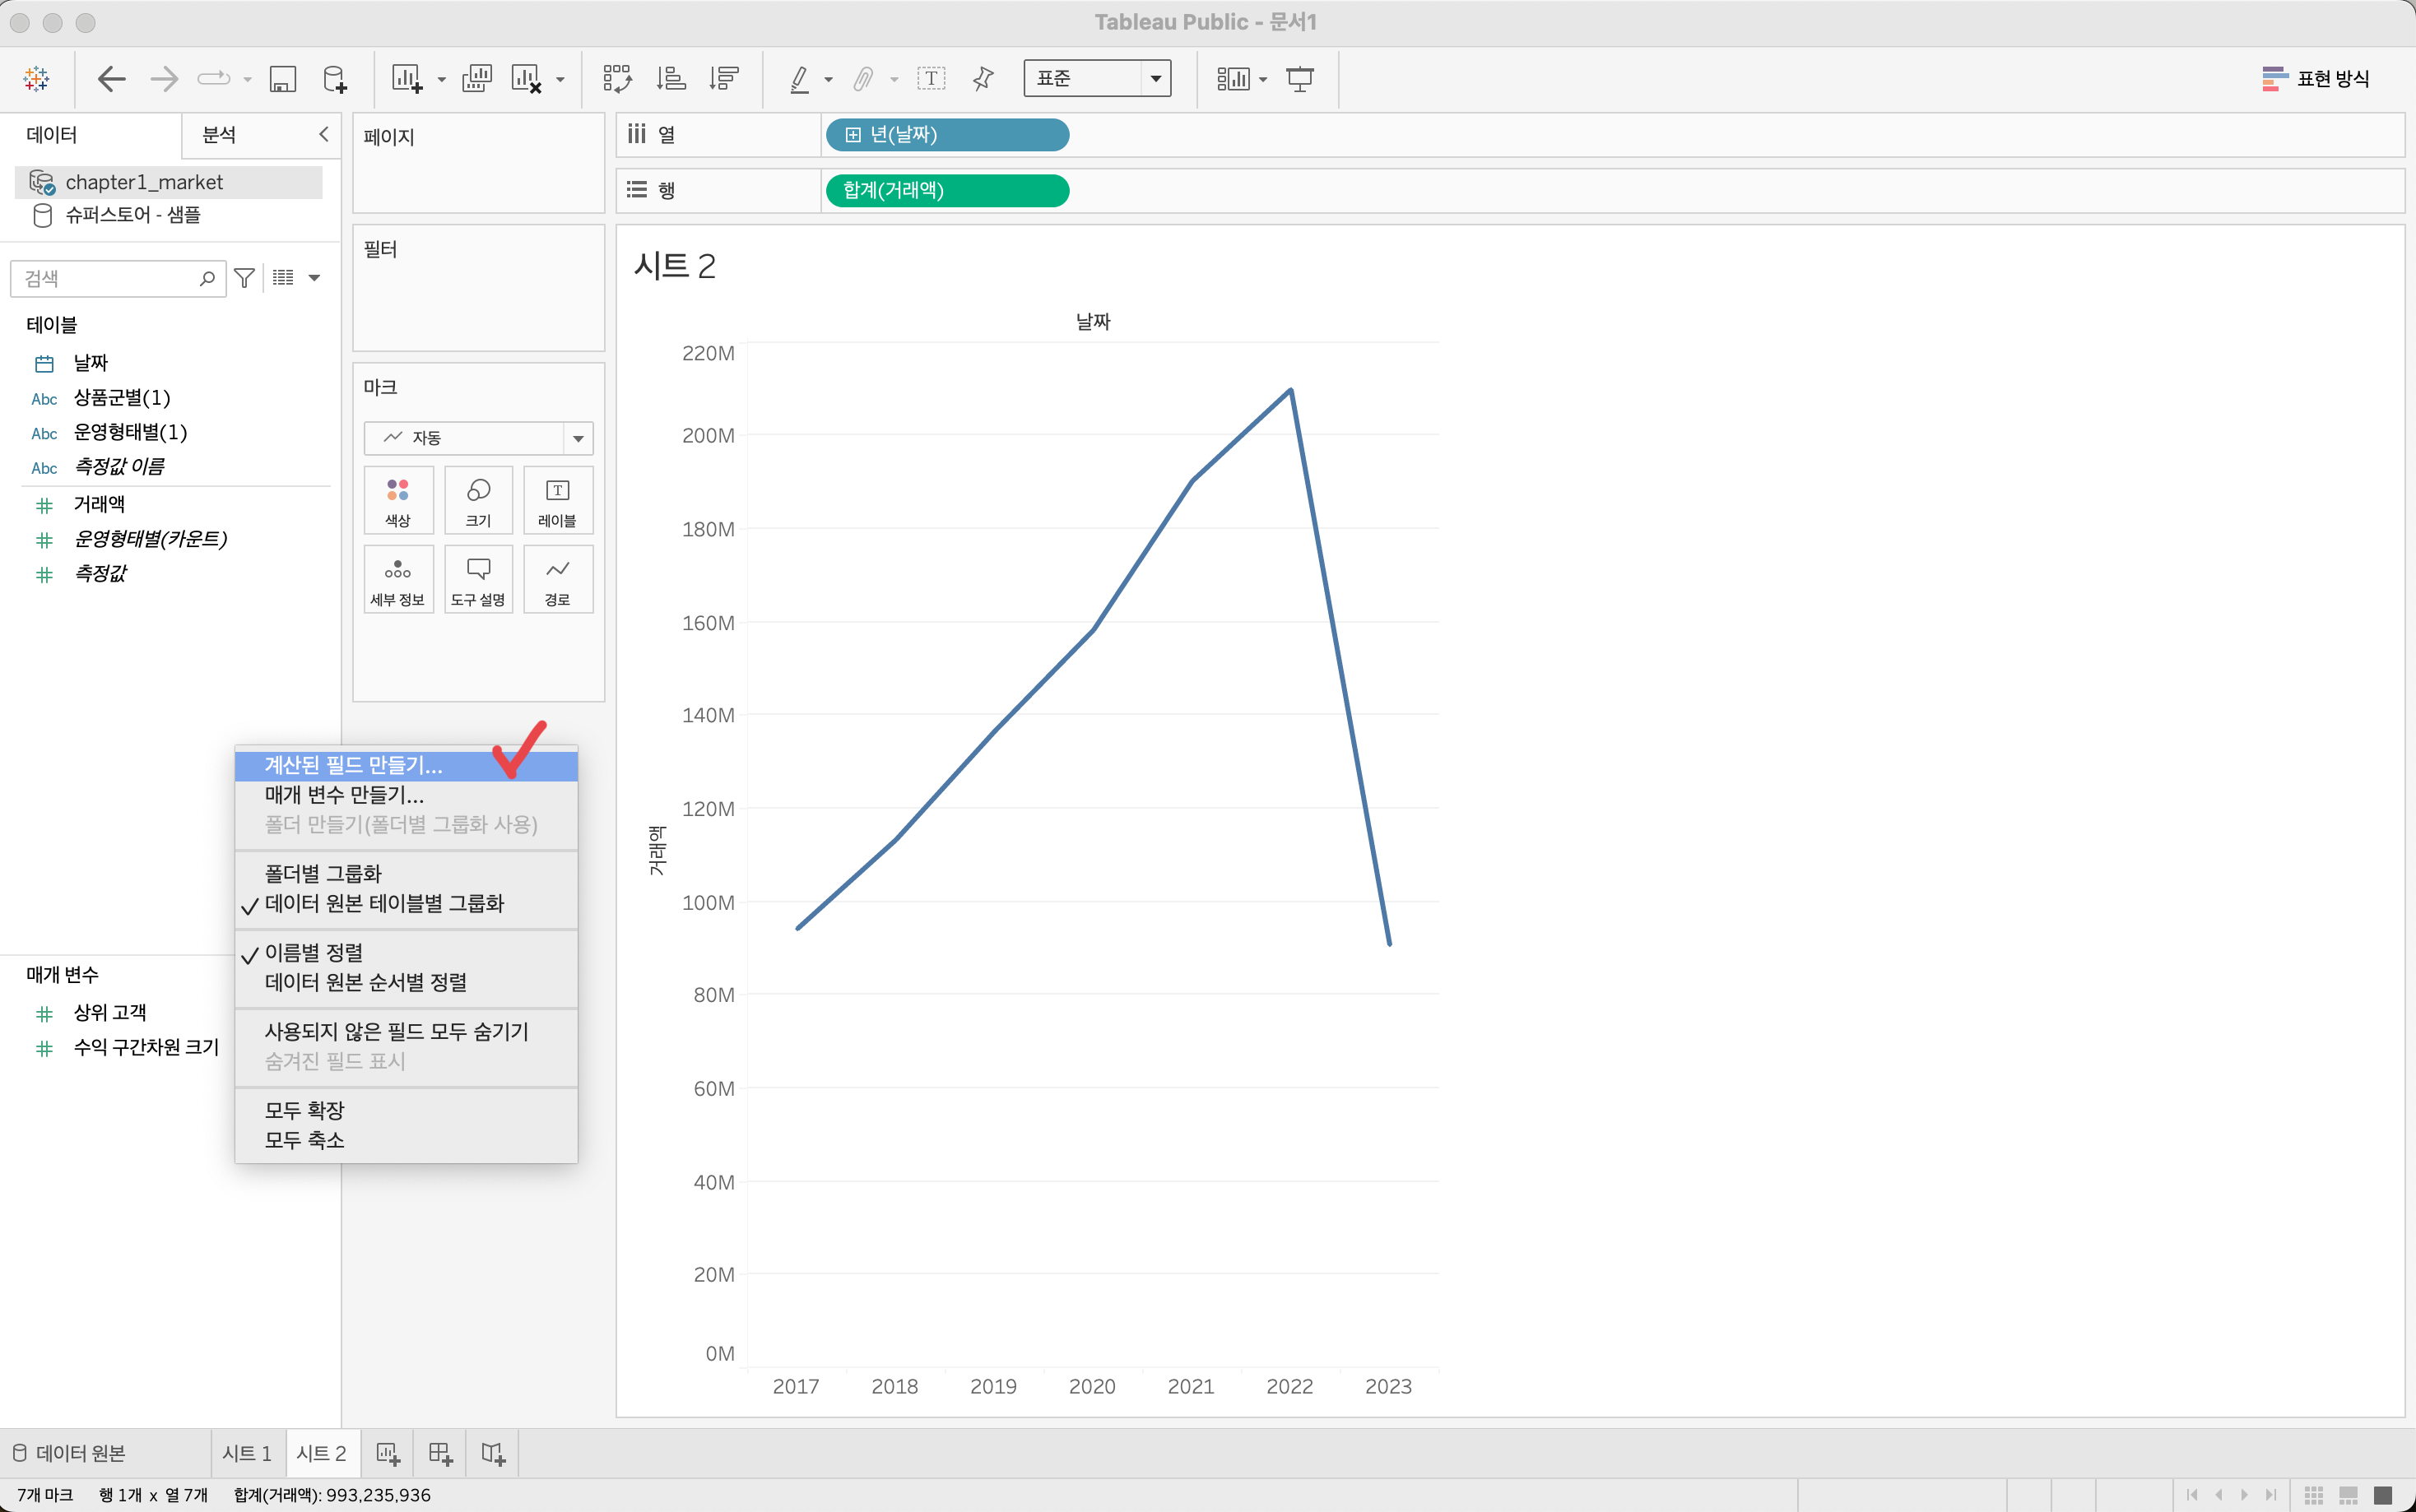Viewport: 2416px width, 1512px height.
Task: Toggle 이름별 정렬 sort option
Action: 313,952
